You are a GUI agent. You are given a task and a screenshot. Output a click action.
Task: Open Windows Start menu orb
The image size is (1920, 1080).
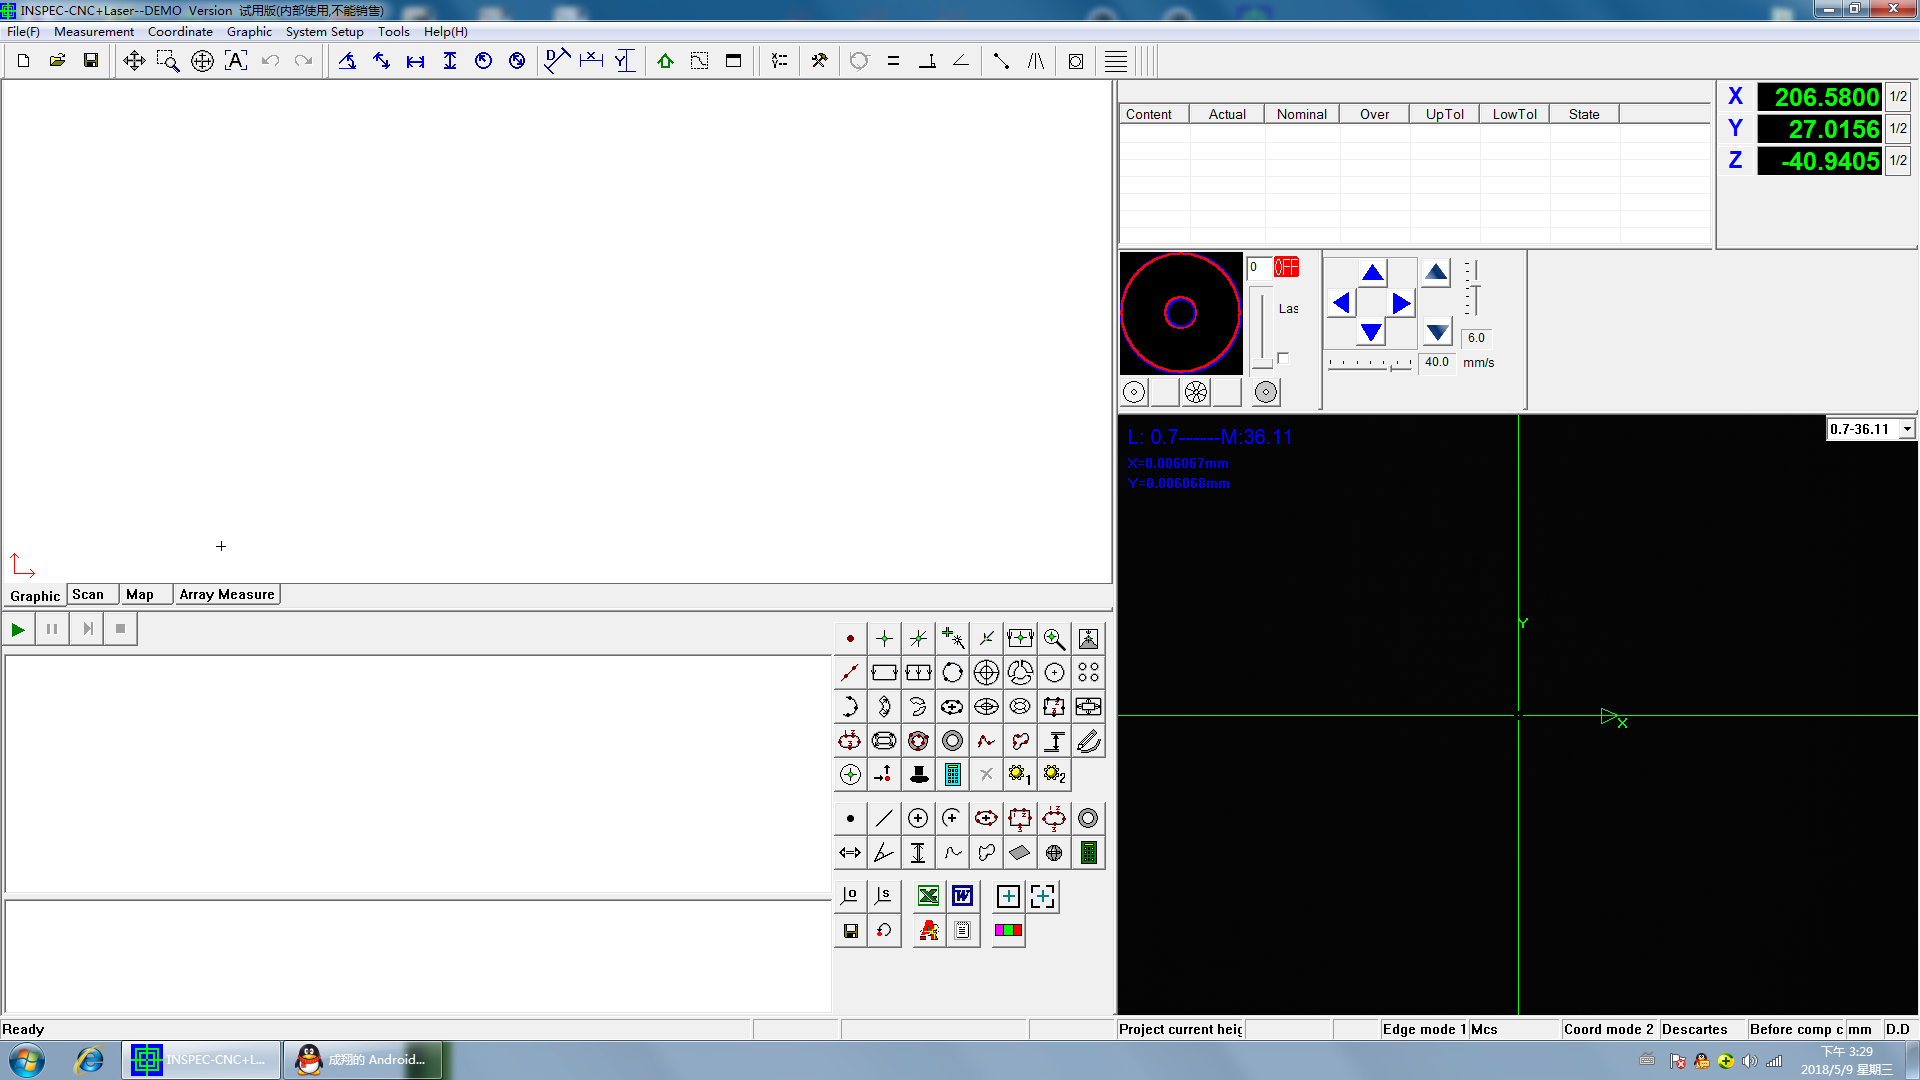(27, 1060)
